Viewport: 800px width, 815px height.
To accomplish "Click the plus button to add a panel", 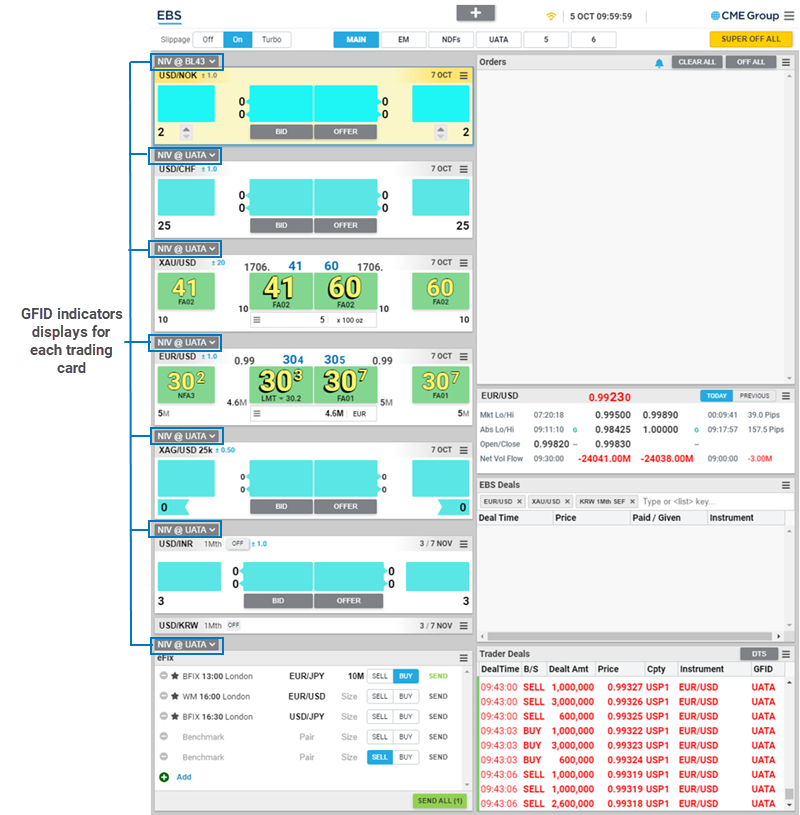I will [x=475, y=13].
